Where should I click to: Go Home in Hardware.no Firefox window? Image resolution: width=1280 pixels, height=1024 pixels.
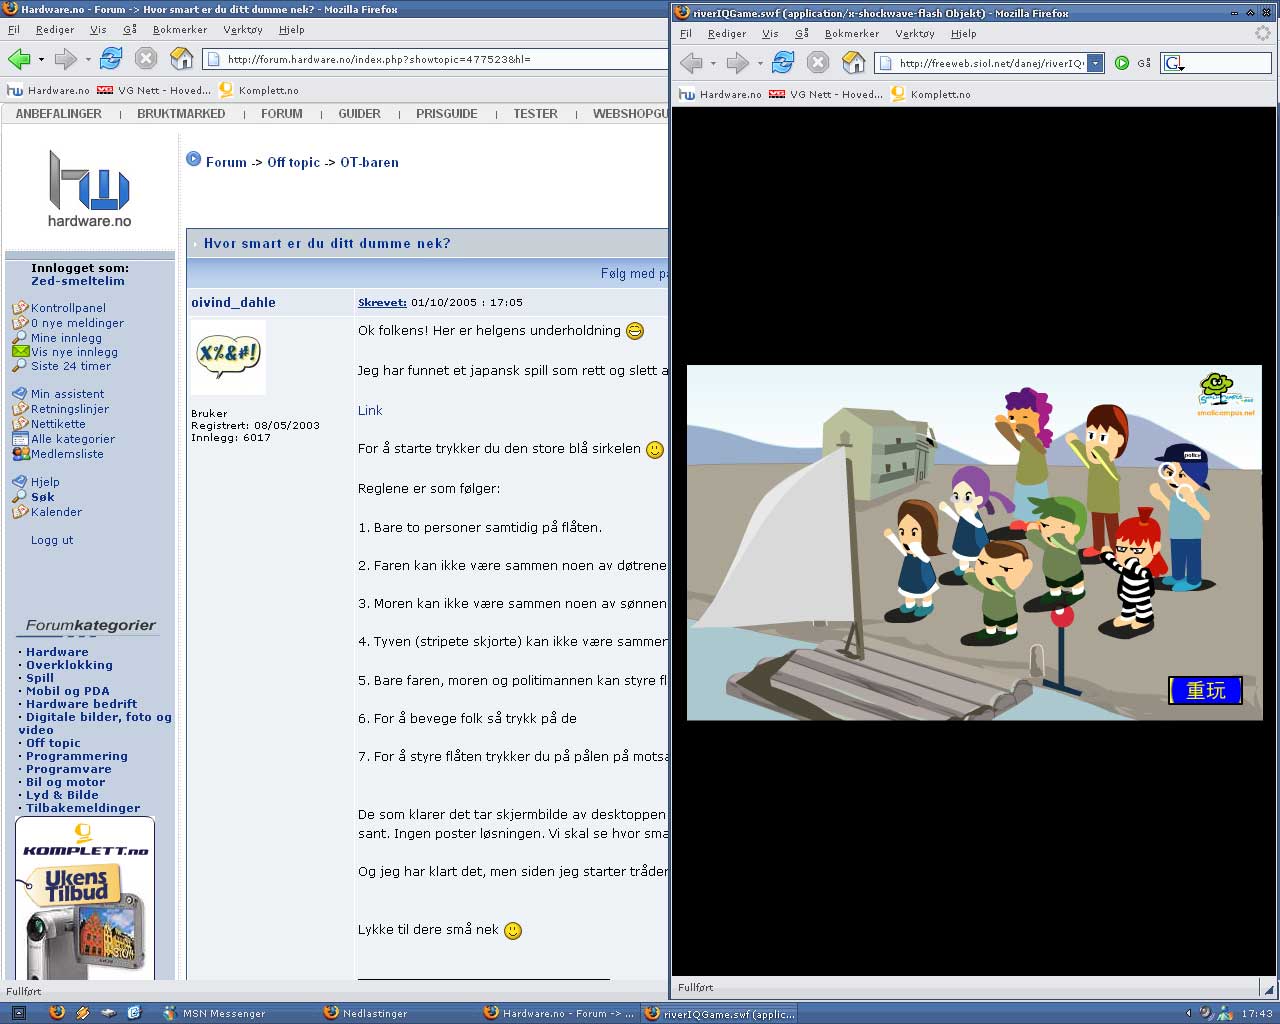[182, 58]
